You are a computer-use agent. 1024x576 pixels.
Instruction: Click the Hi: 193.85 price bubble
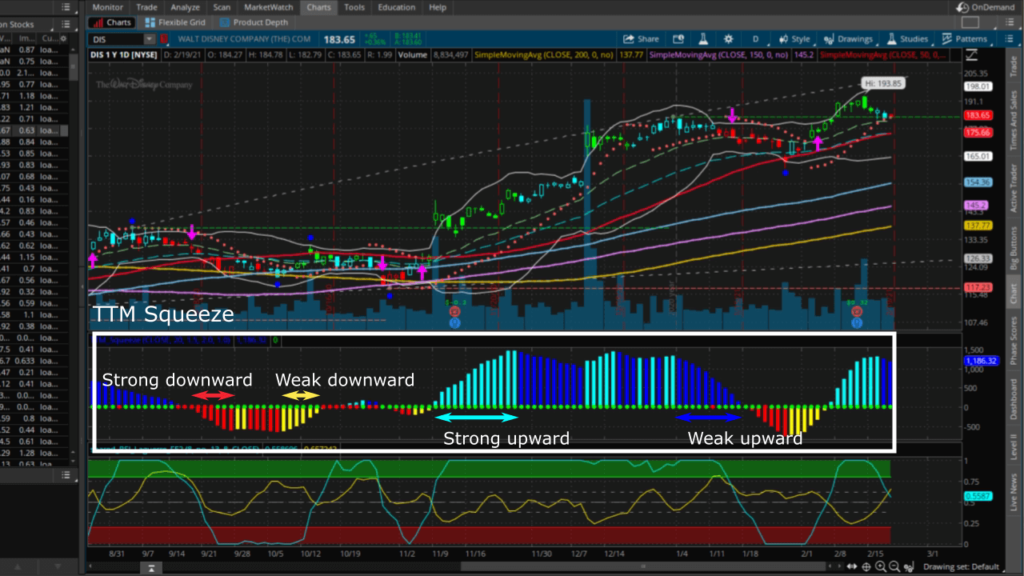coord(883,84)
